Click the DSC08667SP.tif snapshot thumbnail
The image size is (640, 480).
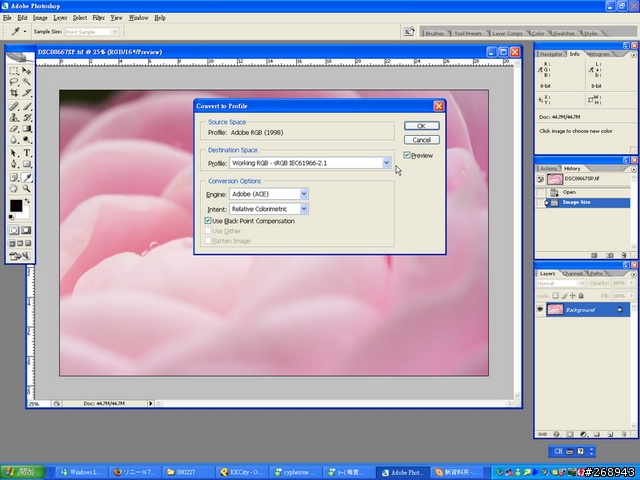tap(555, 179)
